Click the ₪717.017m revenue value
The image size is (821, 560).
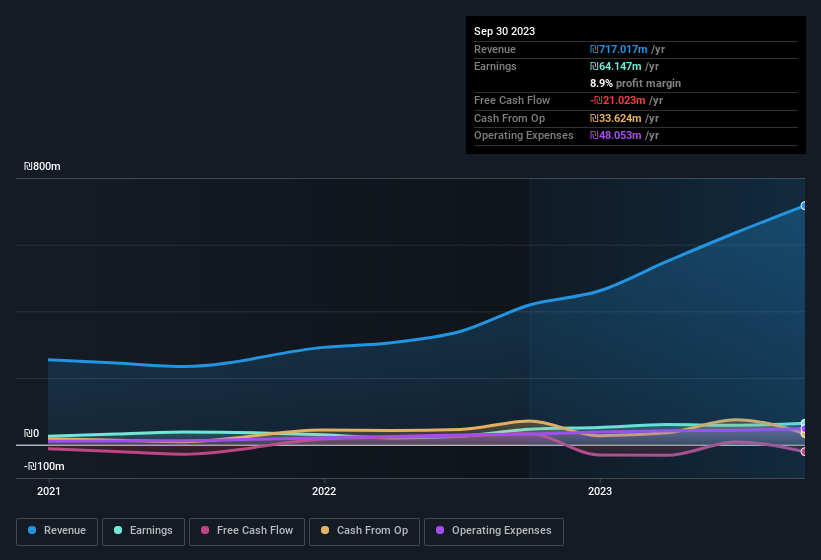pyautogui.click(x=618, y=49)
